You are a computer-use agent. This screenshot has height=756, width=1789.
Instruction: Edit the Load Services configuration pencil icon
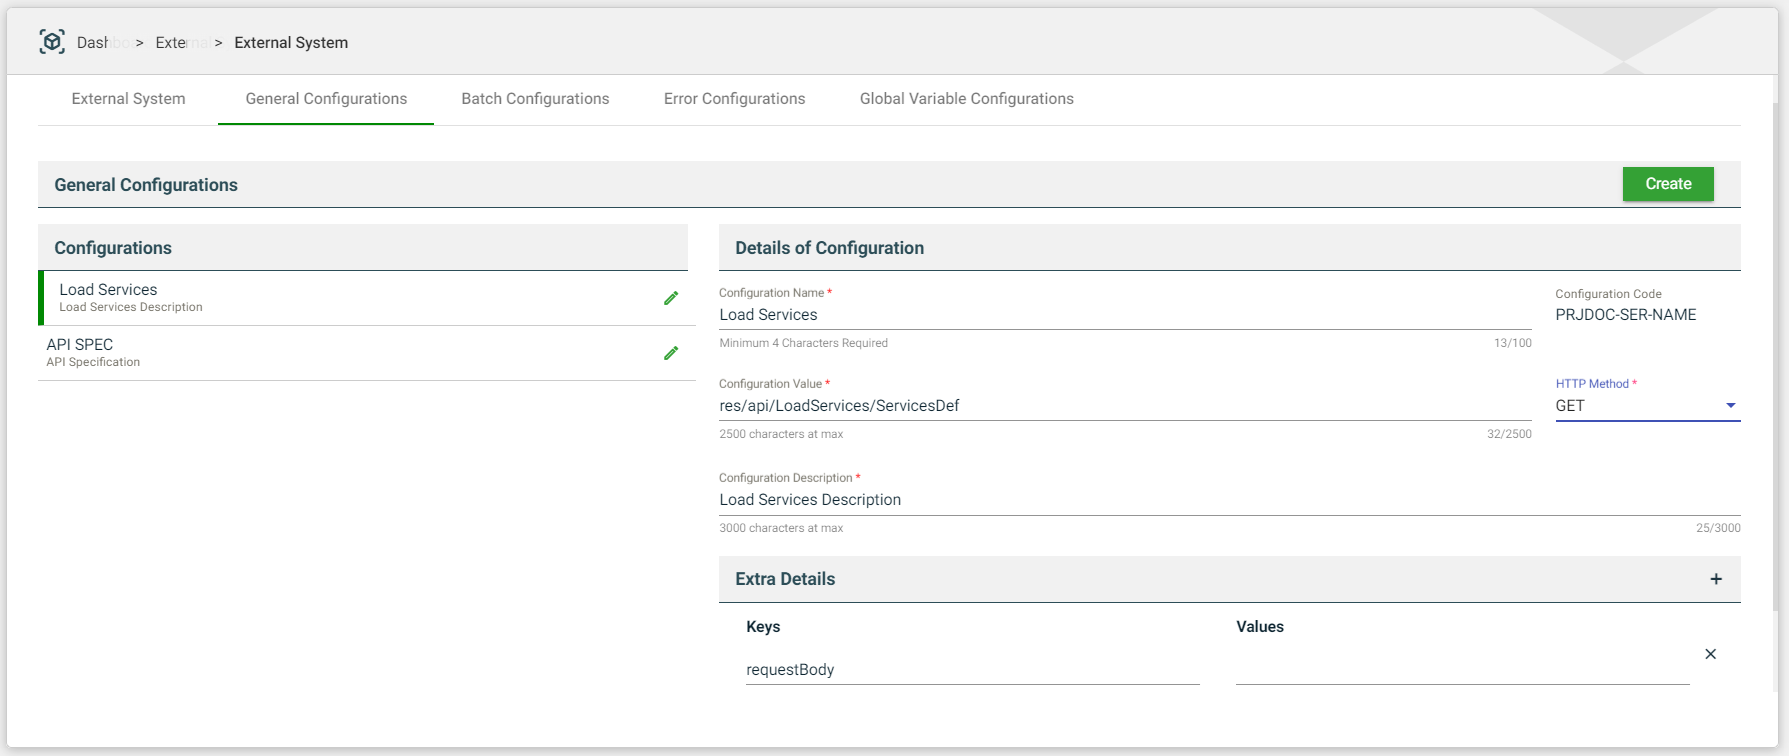click(671, 298)
